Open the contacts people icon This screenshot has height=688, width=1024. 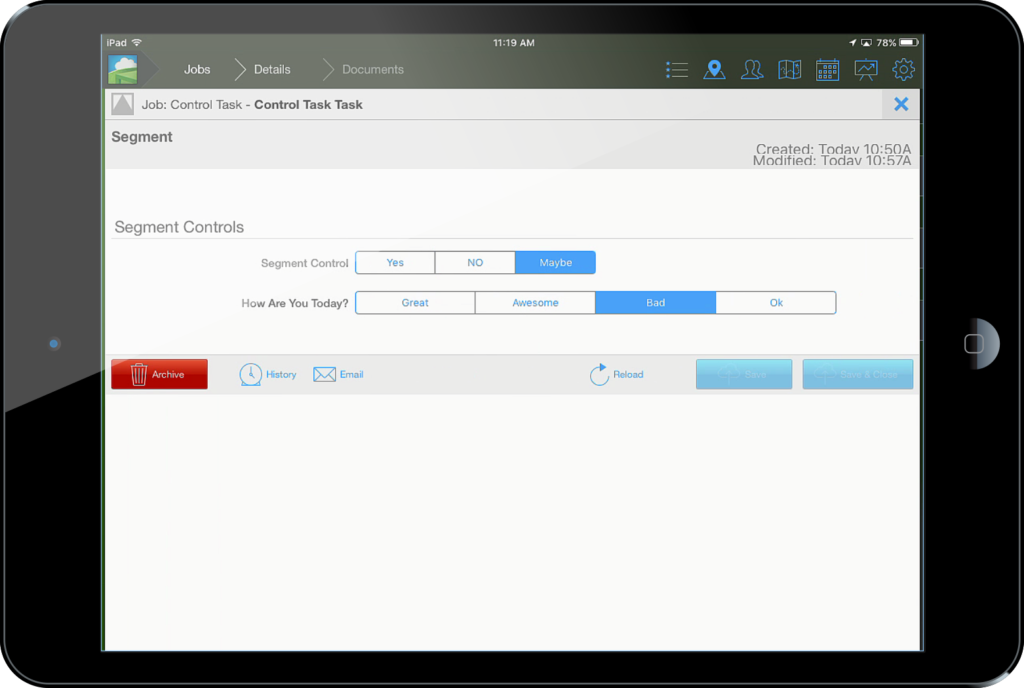(x=752, y=69)
